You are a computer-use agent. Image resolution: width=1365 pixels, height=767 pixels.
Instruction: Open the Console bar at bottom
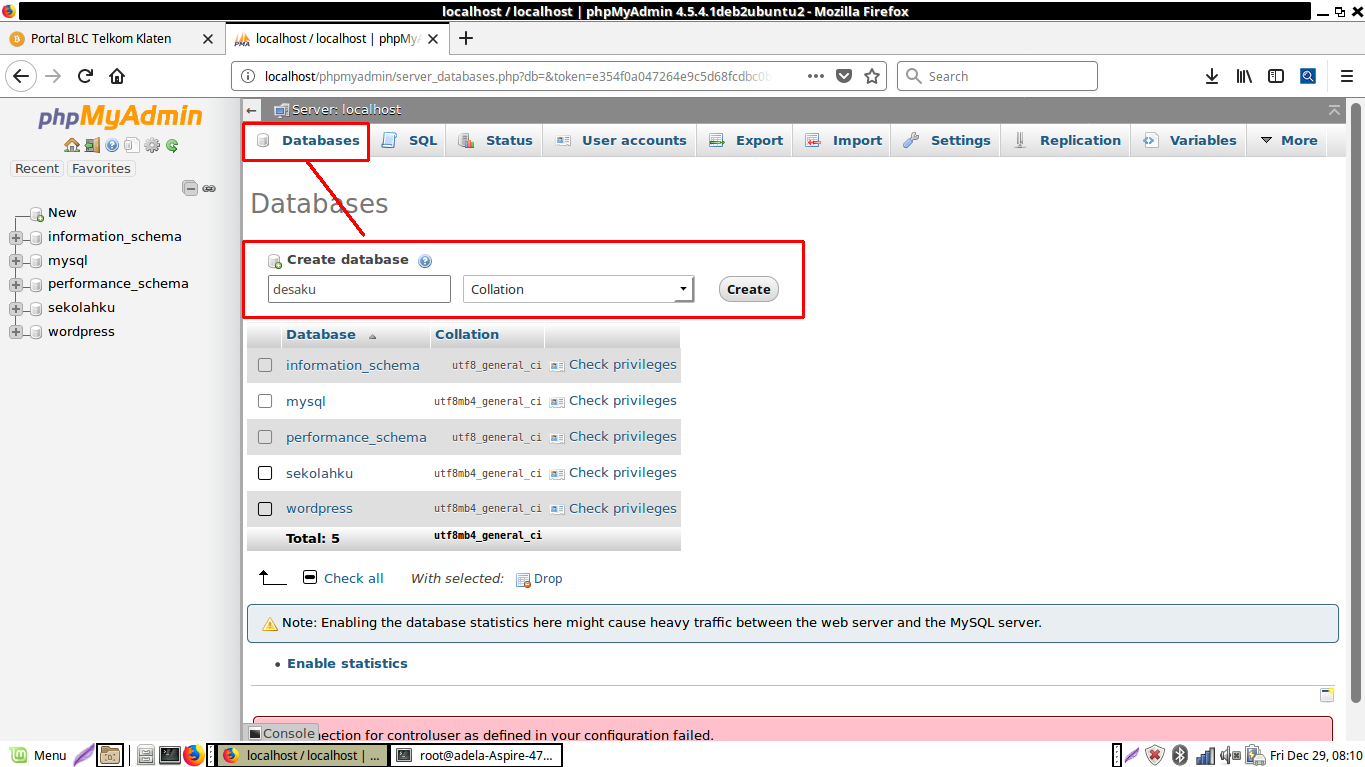(282, 733)
